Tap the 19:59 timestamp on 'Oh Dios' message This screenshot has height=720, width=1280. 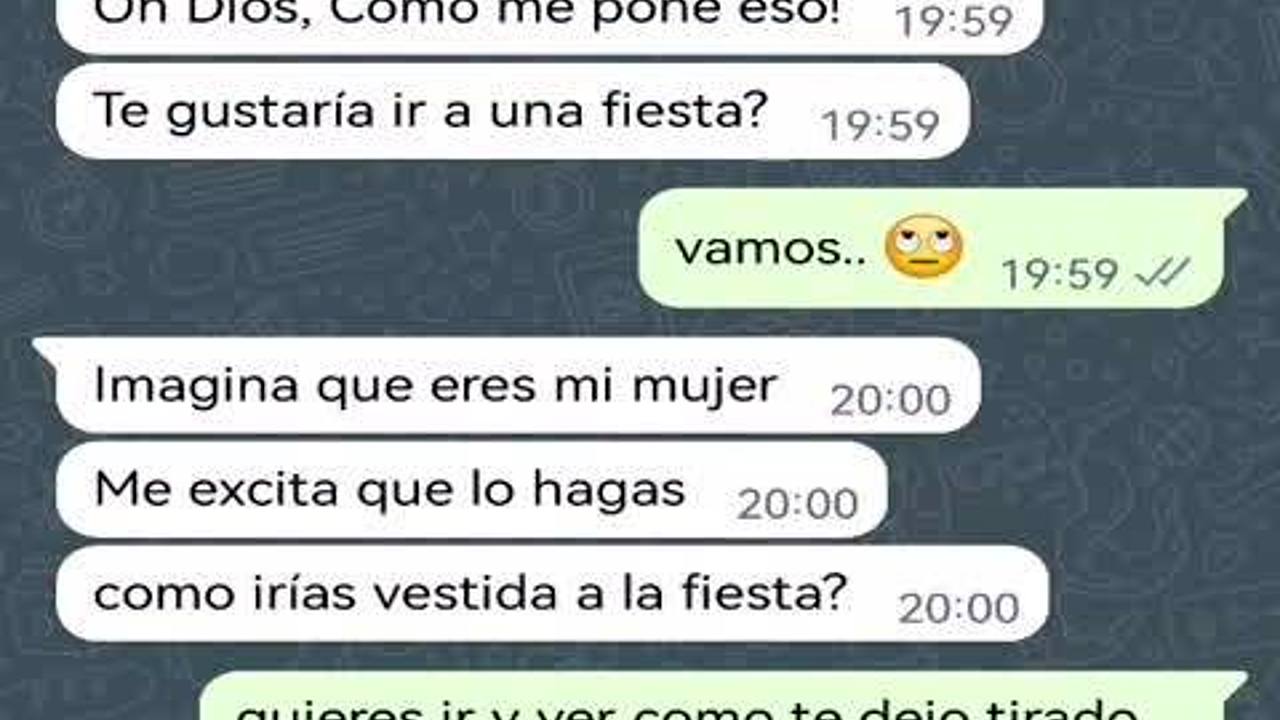pos(954,21)
